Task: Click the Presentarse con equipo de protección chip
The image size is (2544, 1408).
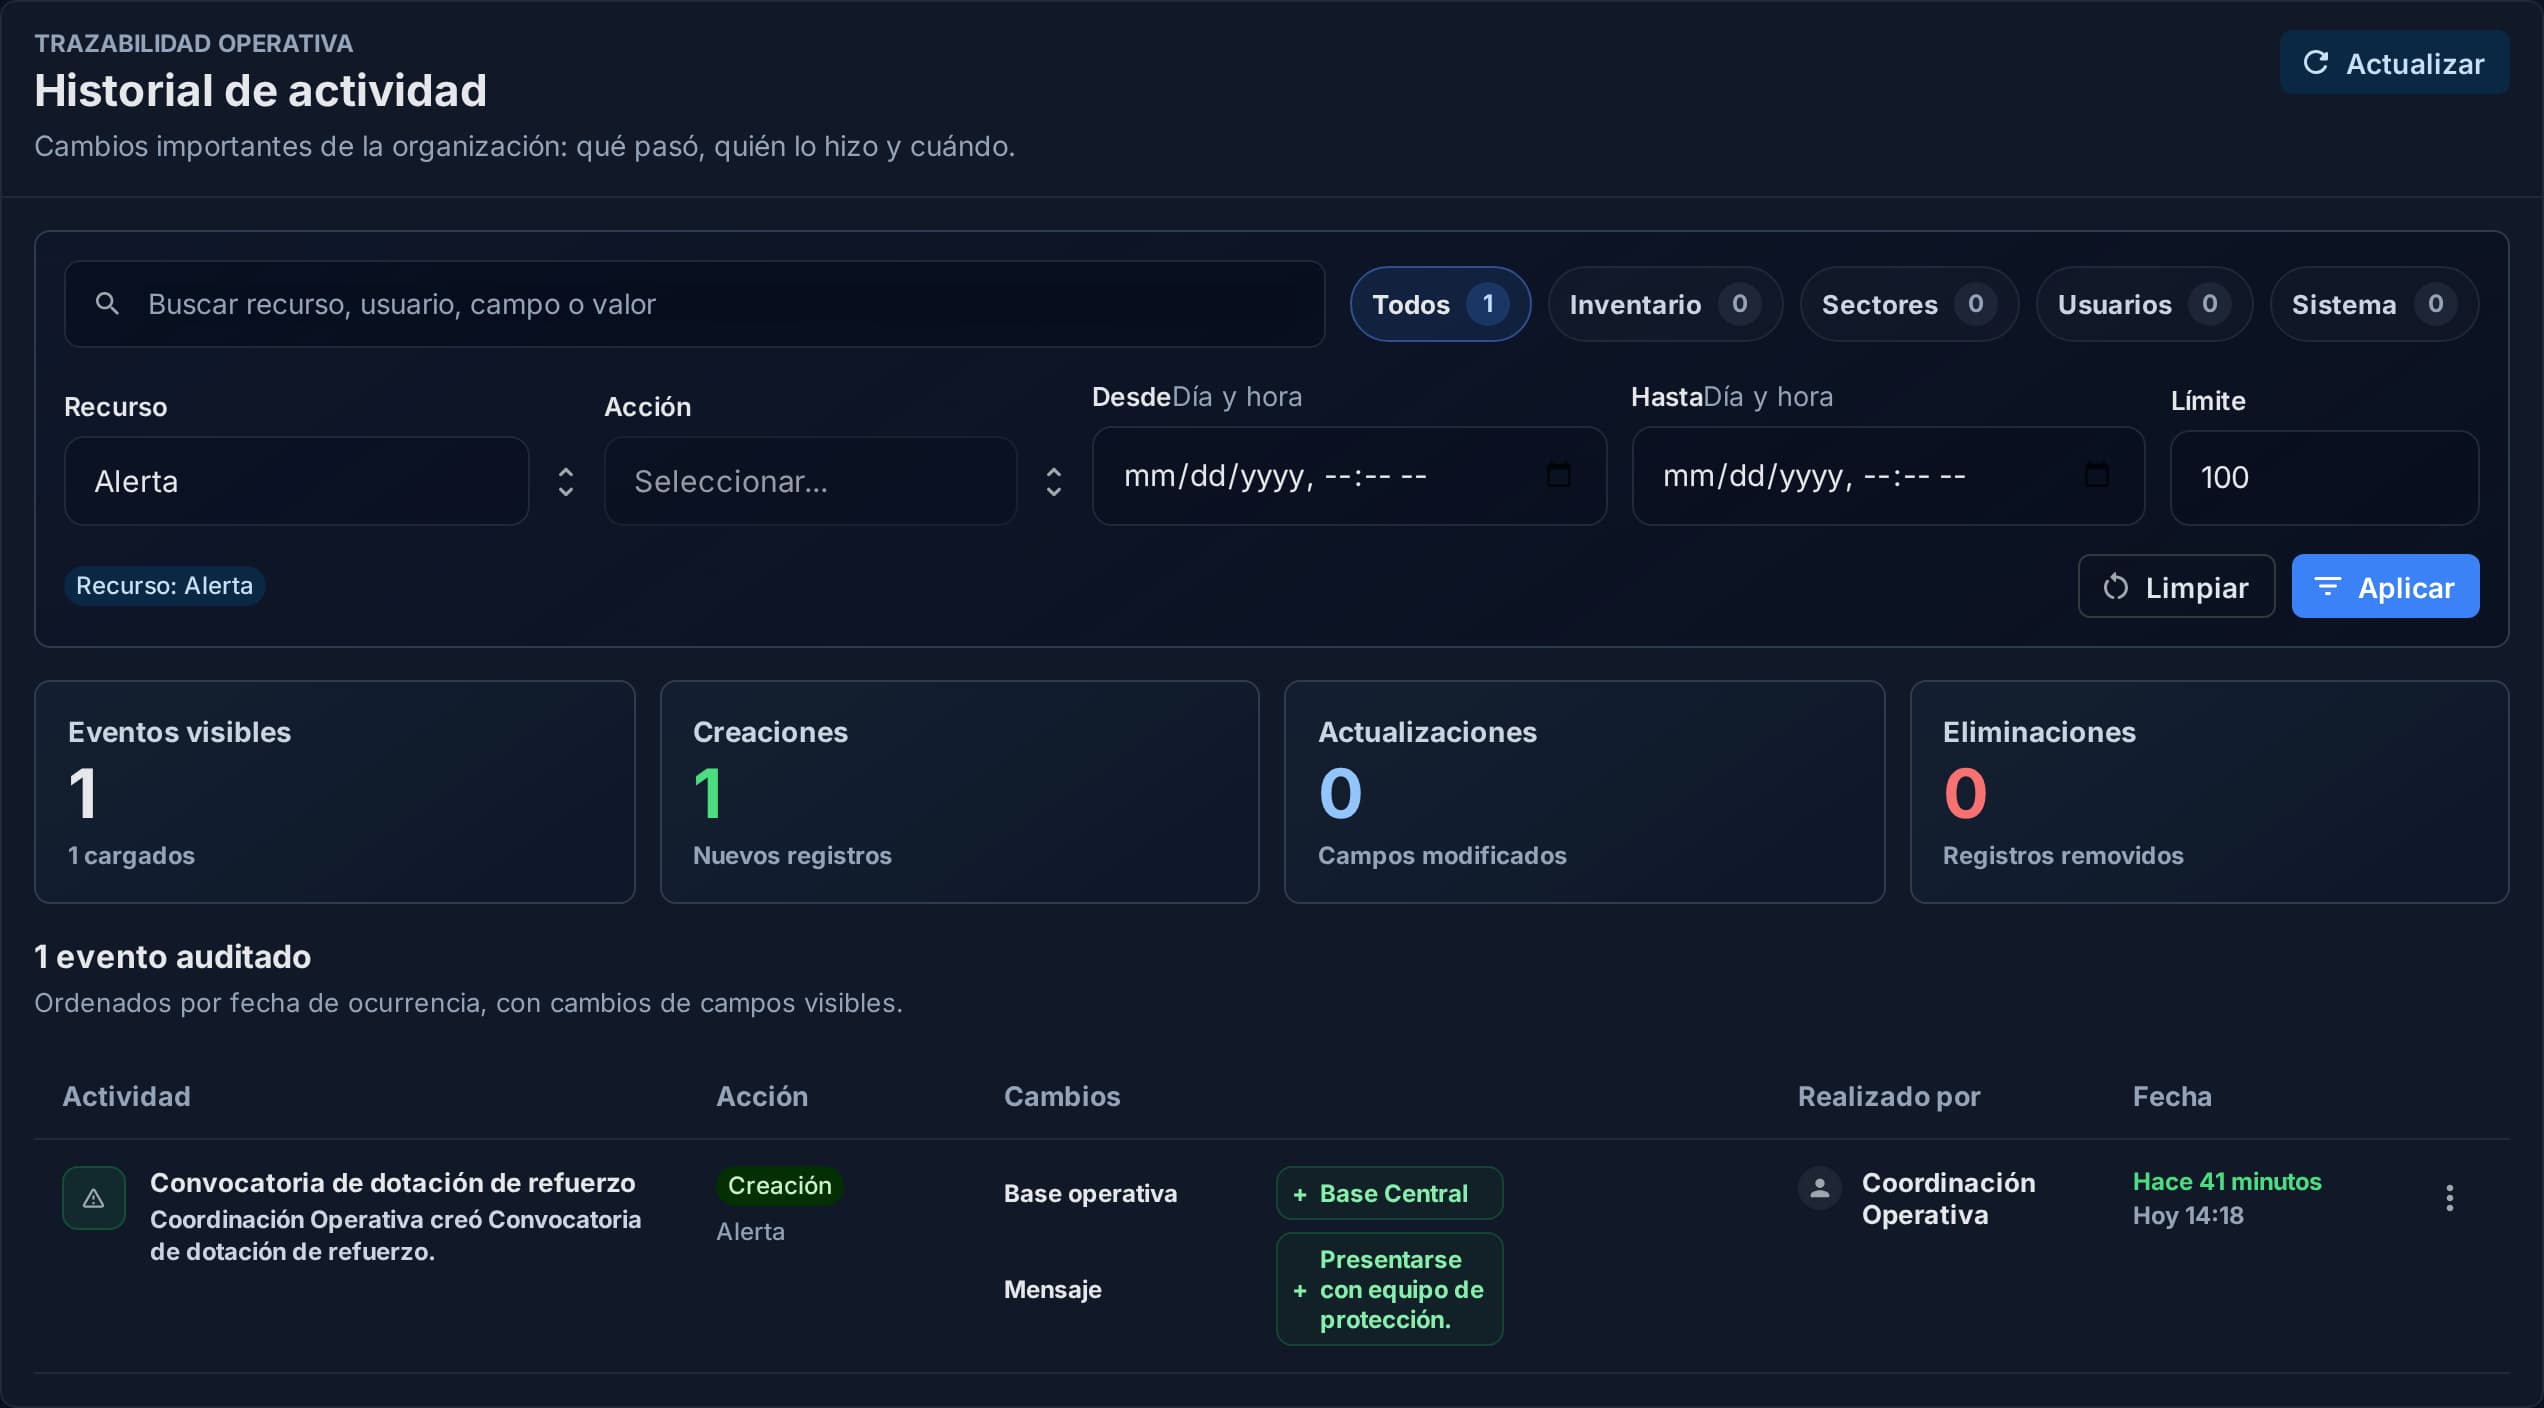Action: click(1389, 1289)
